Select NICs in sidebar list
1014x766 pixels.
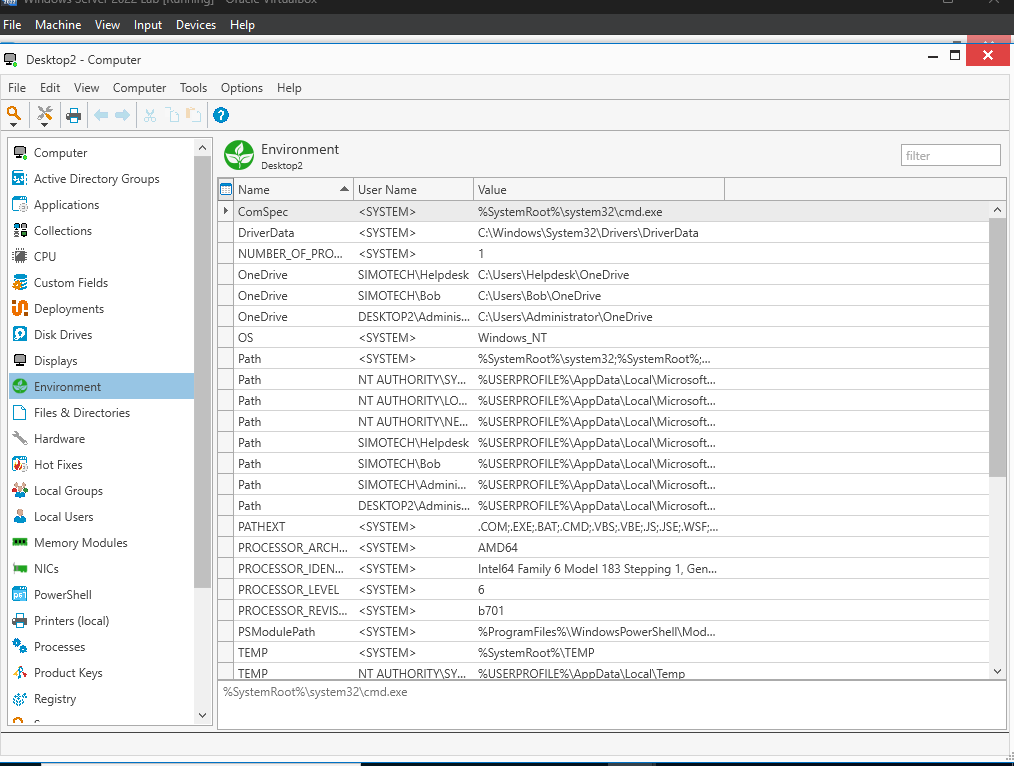pos(102,568)
